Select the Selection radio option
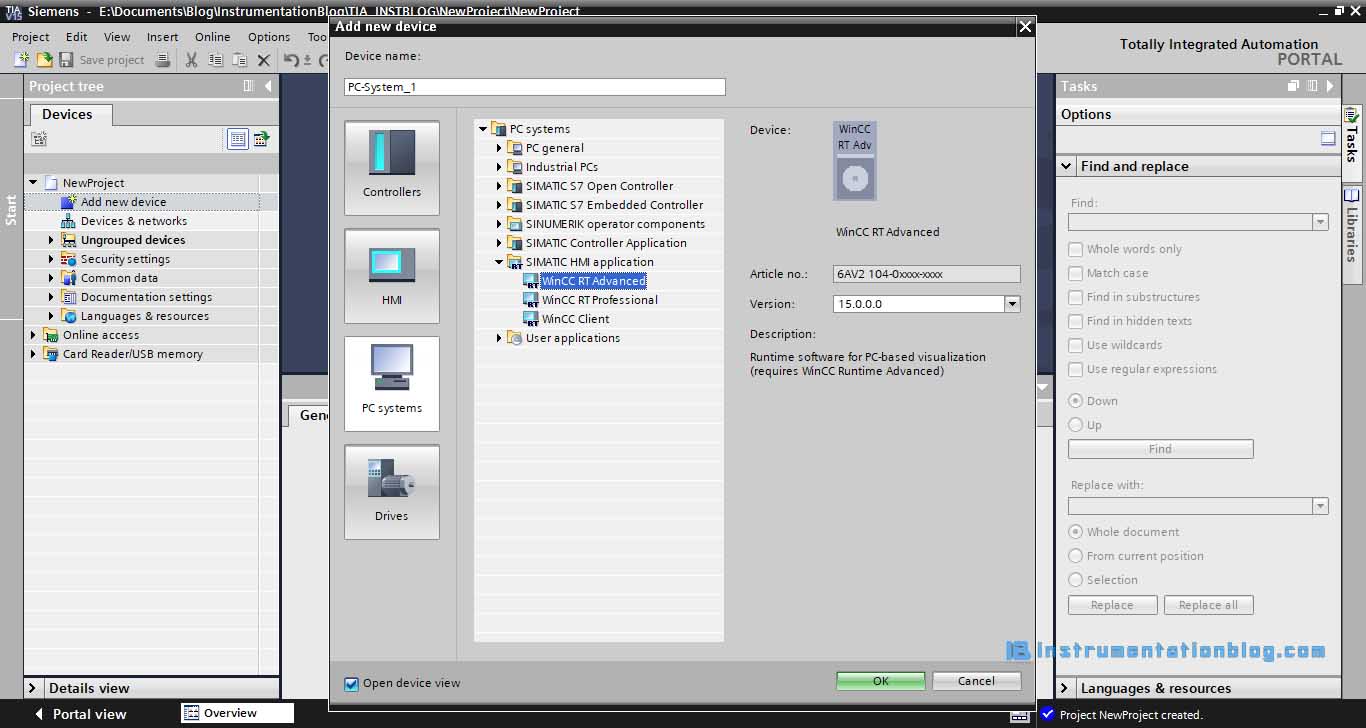This screenshot has height=728, width=1366. coord(1076,580)
